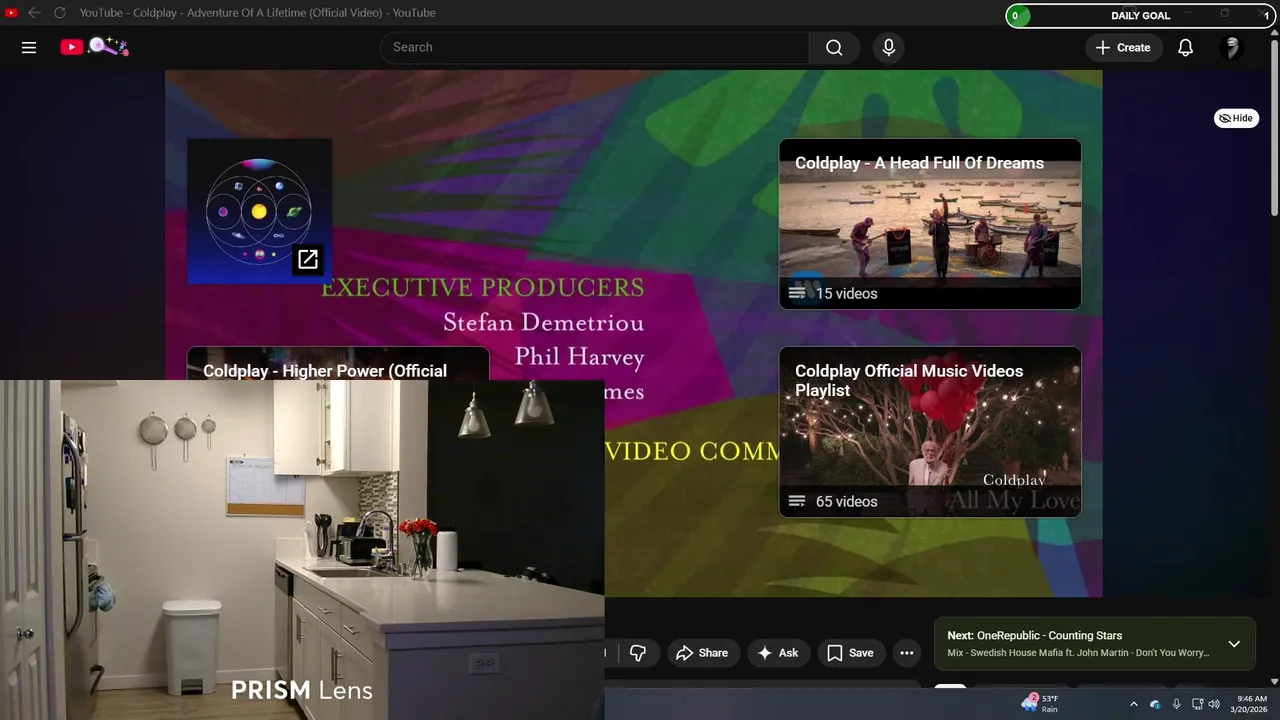Open Coldplay Official Music Videos Playlist card
The width and height of the screenshot is (1280, 720).
(930, 432)
